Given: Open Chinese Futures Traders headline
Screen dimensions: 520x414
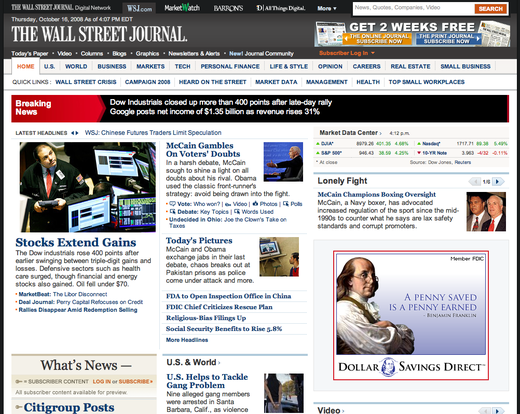Looking at the screenshot, I should coord(153,133).
